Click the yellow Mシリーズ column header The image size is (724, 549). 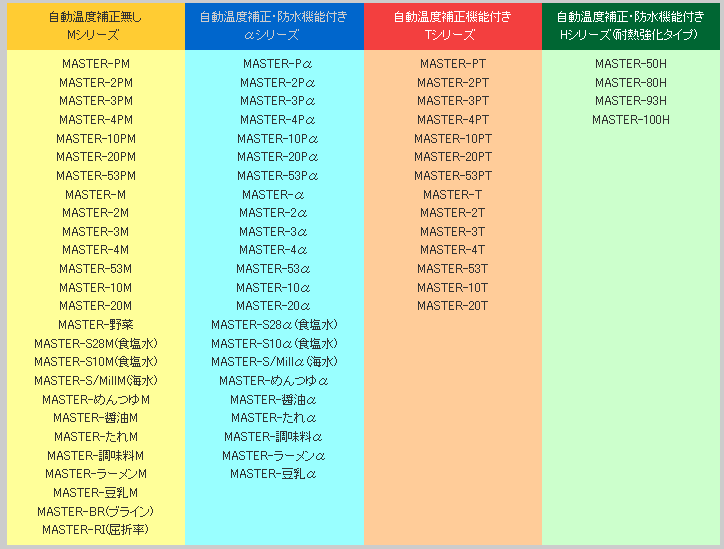pyautogui.click(x=96, y=26)
